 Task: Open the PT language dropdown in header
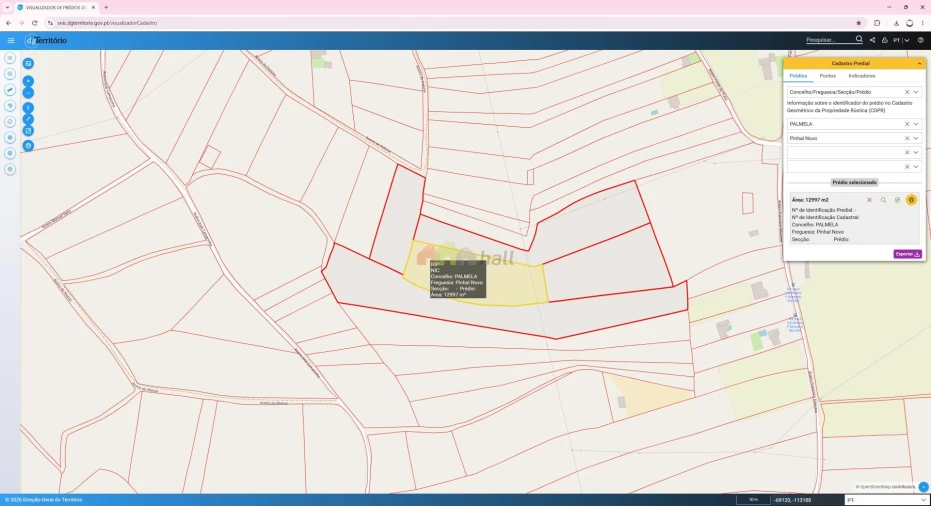coord(901,40)
